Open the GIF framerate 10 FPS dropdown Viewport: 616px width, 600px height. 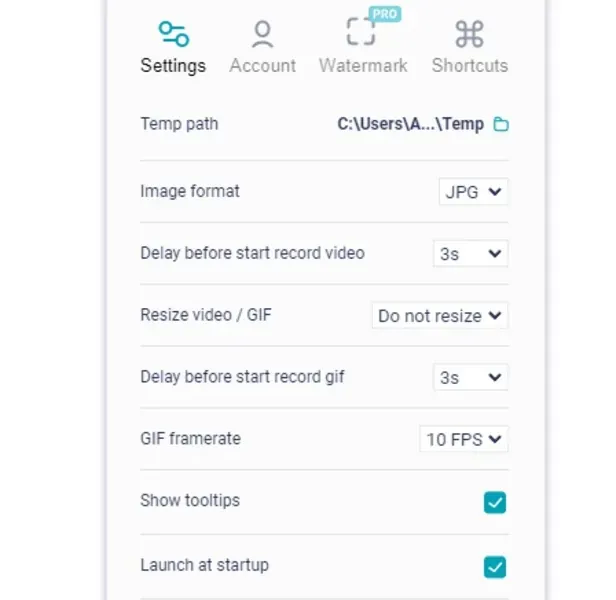coord(464,440)
